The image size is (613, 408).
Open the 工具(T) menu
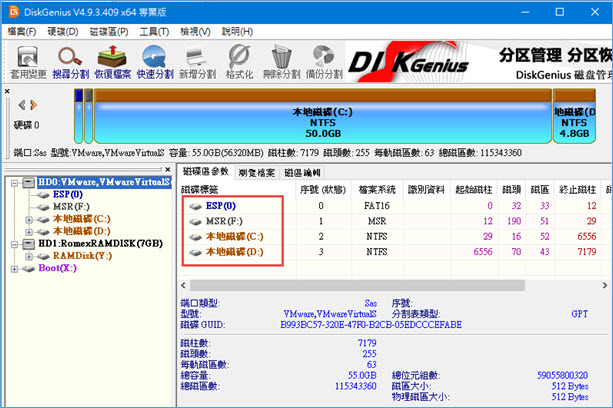point(154,32)
